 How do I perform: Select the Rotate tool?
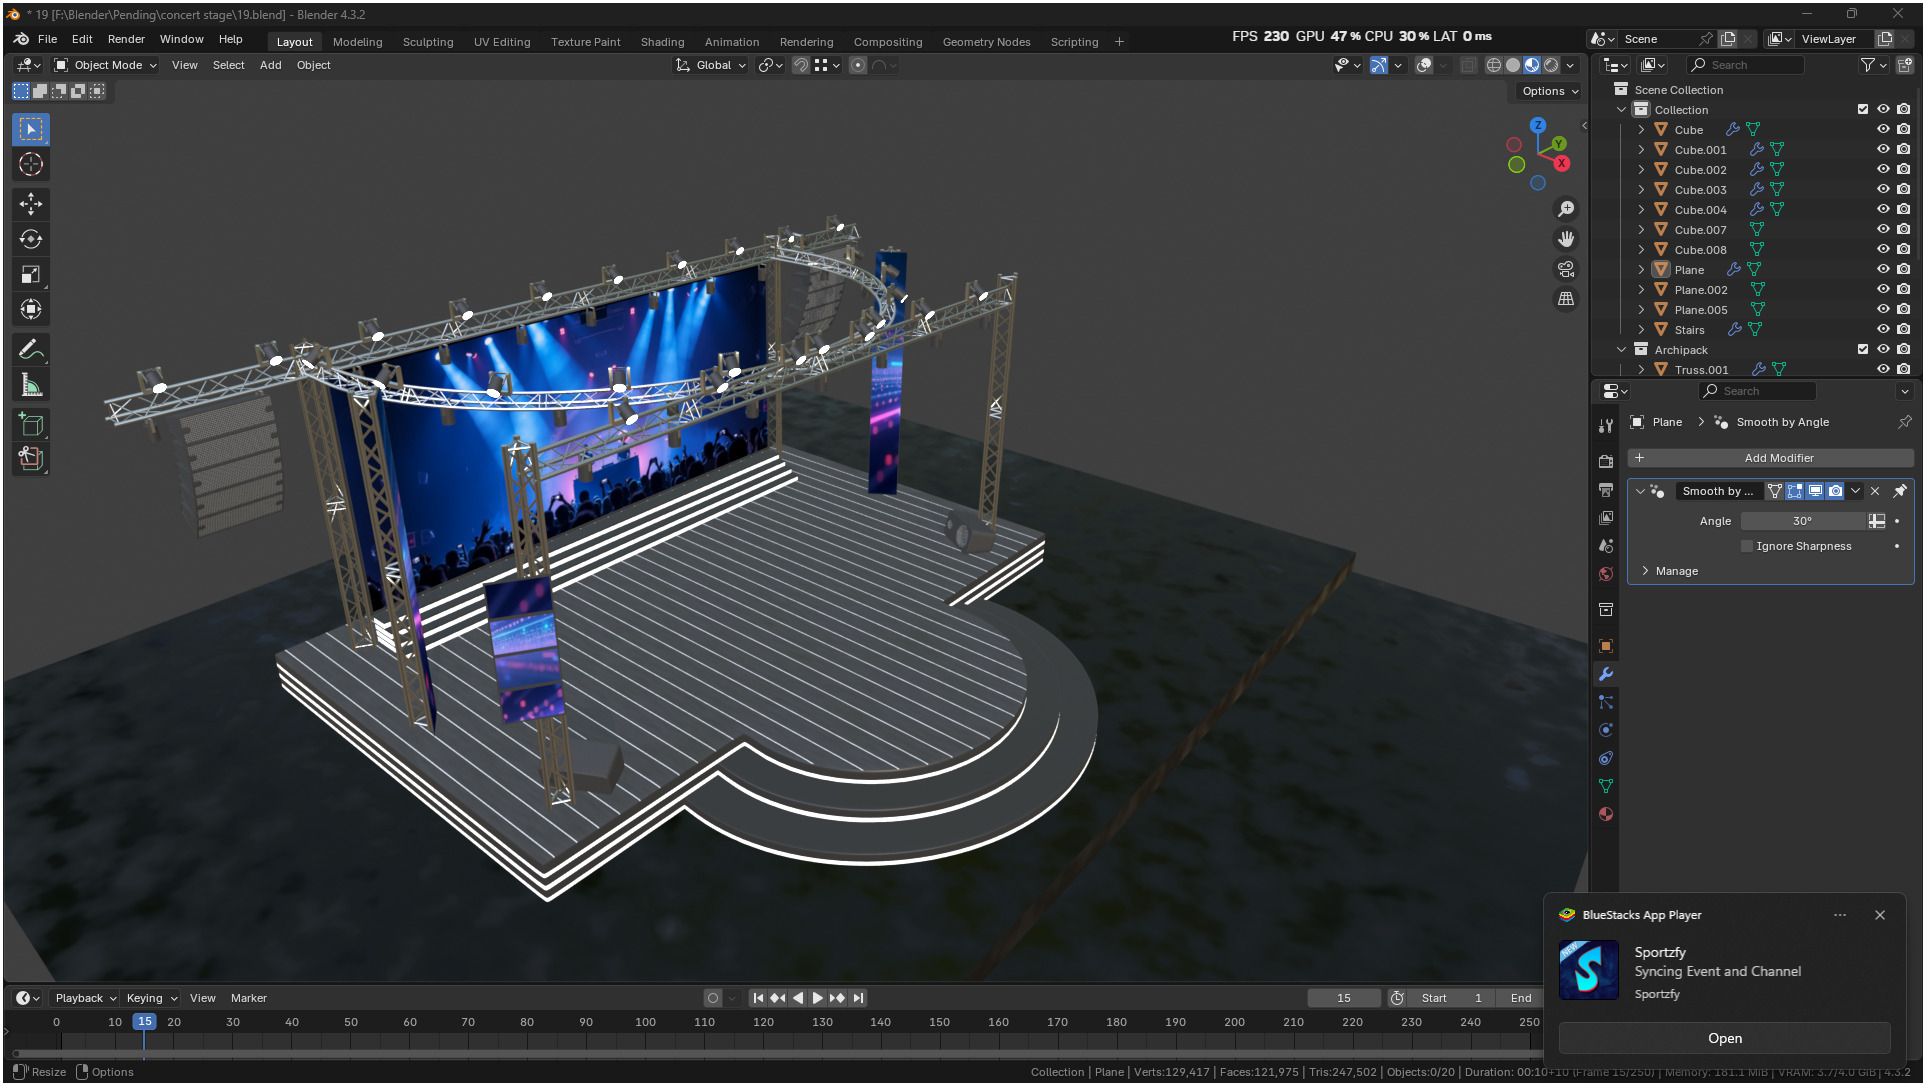point(31,239)
